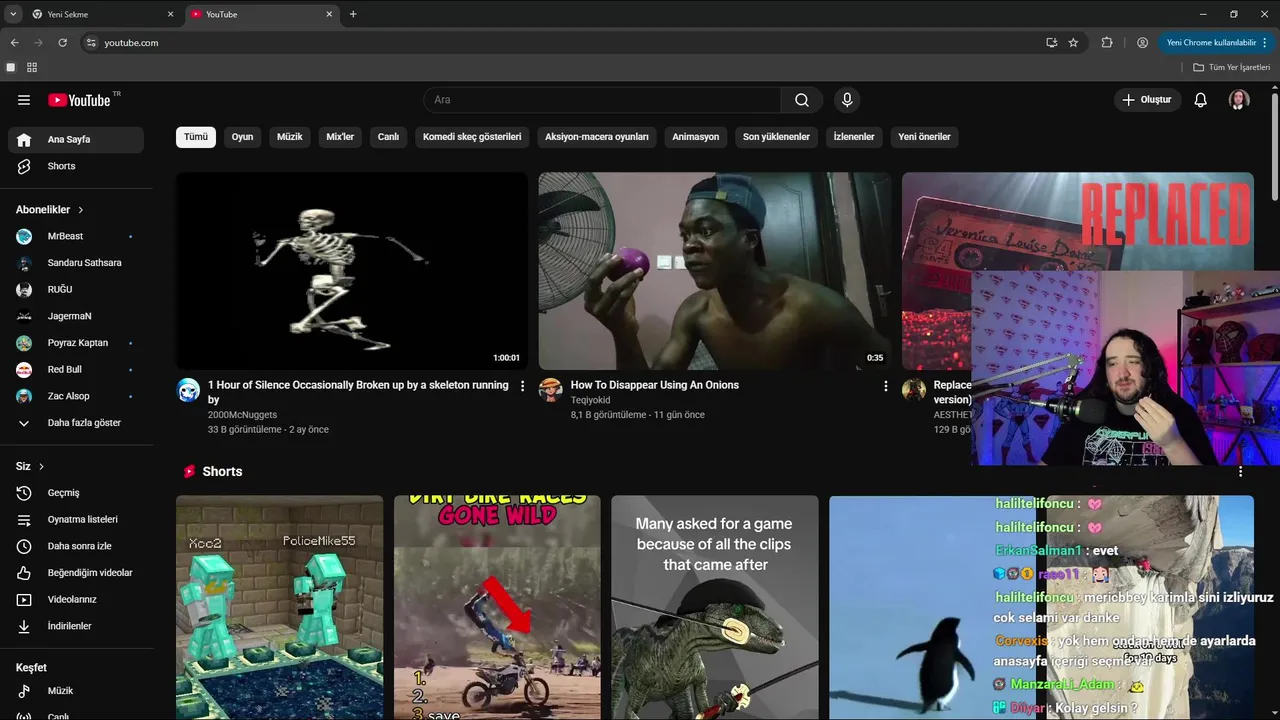The height and width of the screenshot is (720, 1280).
Task: Open the YouTube hamburger guide menu
Action: tap(24, 100)
